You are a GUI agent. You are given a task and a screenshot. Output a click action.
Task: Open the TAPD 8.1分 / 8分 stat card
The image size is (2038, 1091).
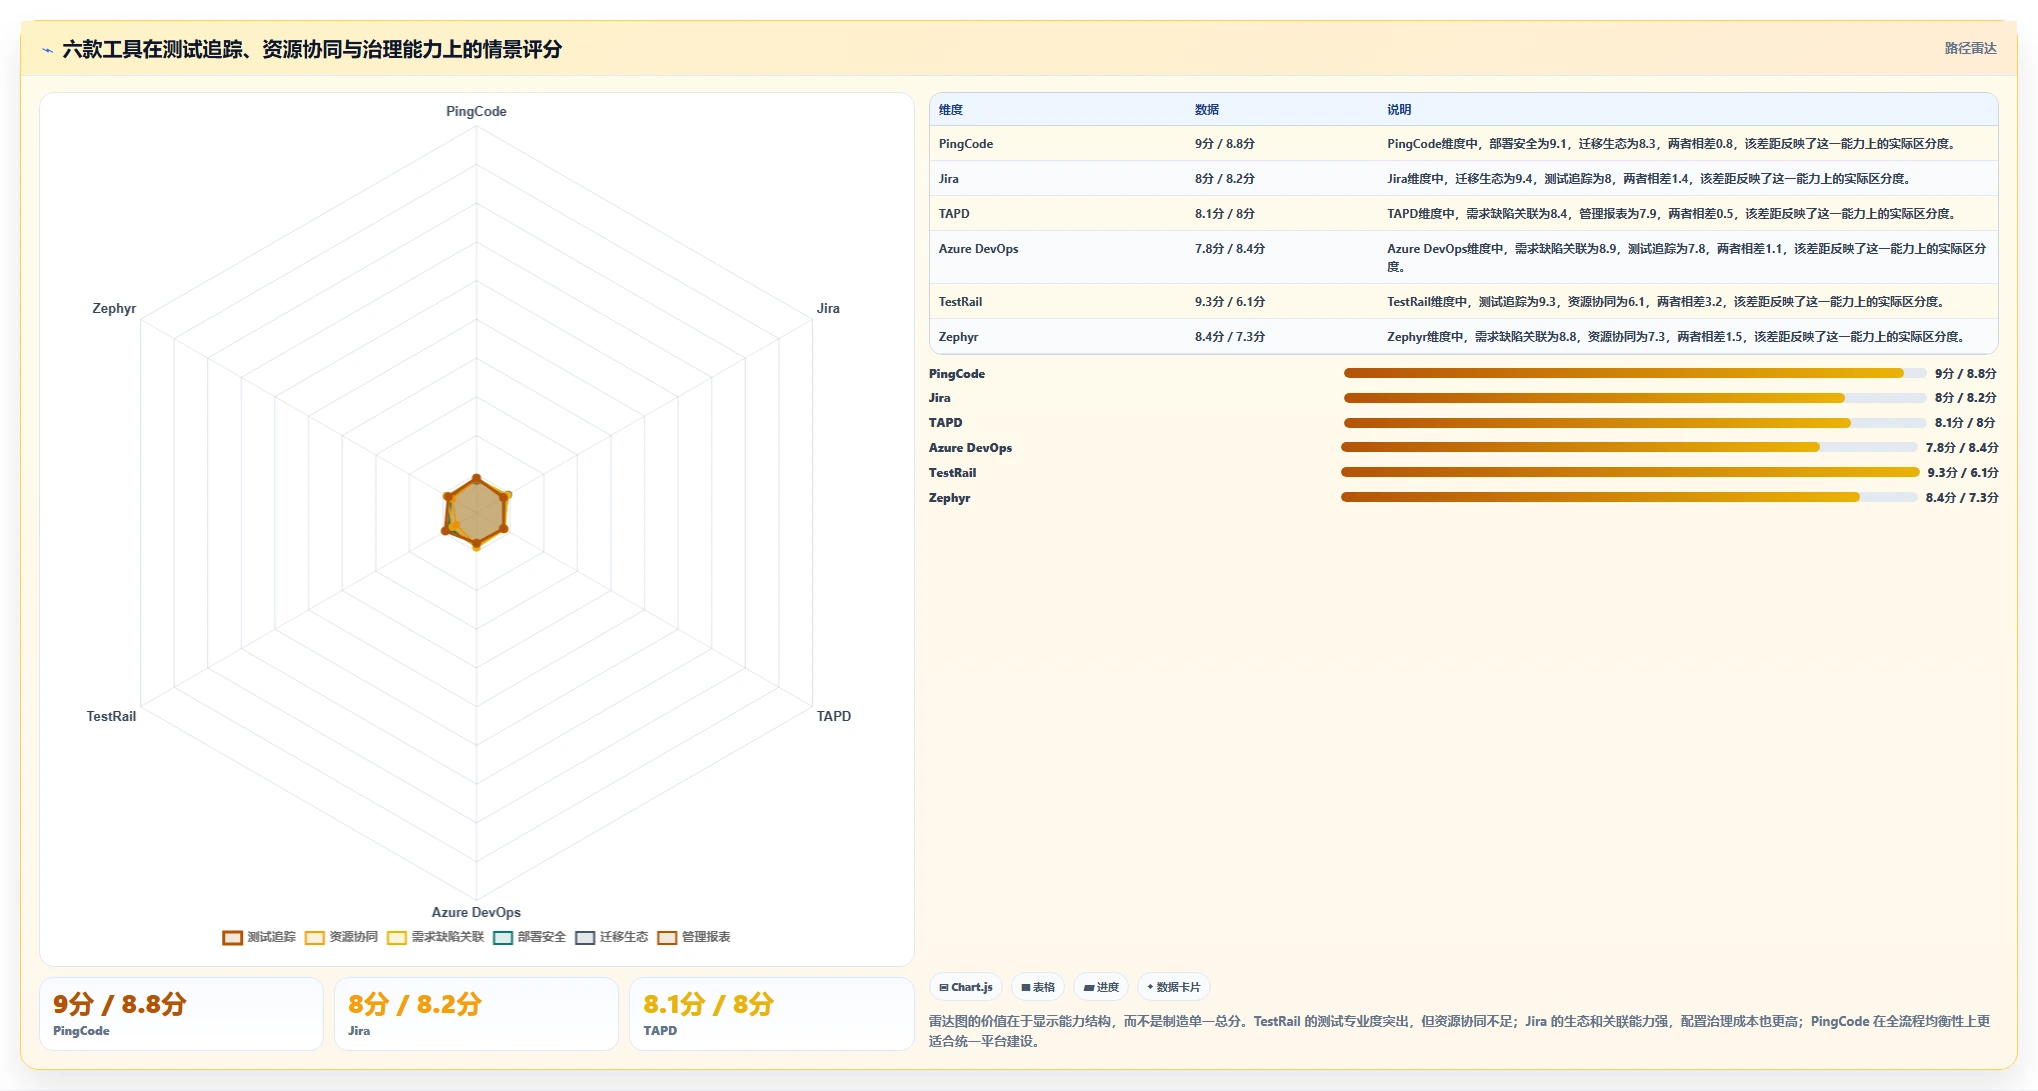[x=771, y=1014]
